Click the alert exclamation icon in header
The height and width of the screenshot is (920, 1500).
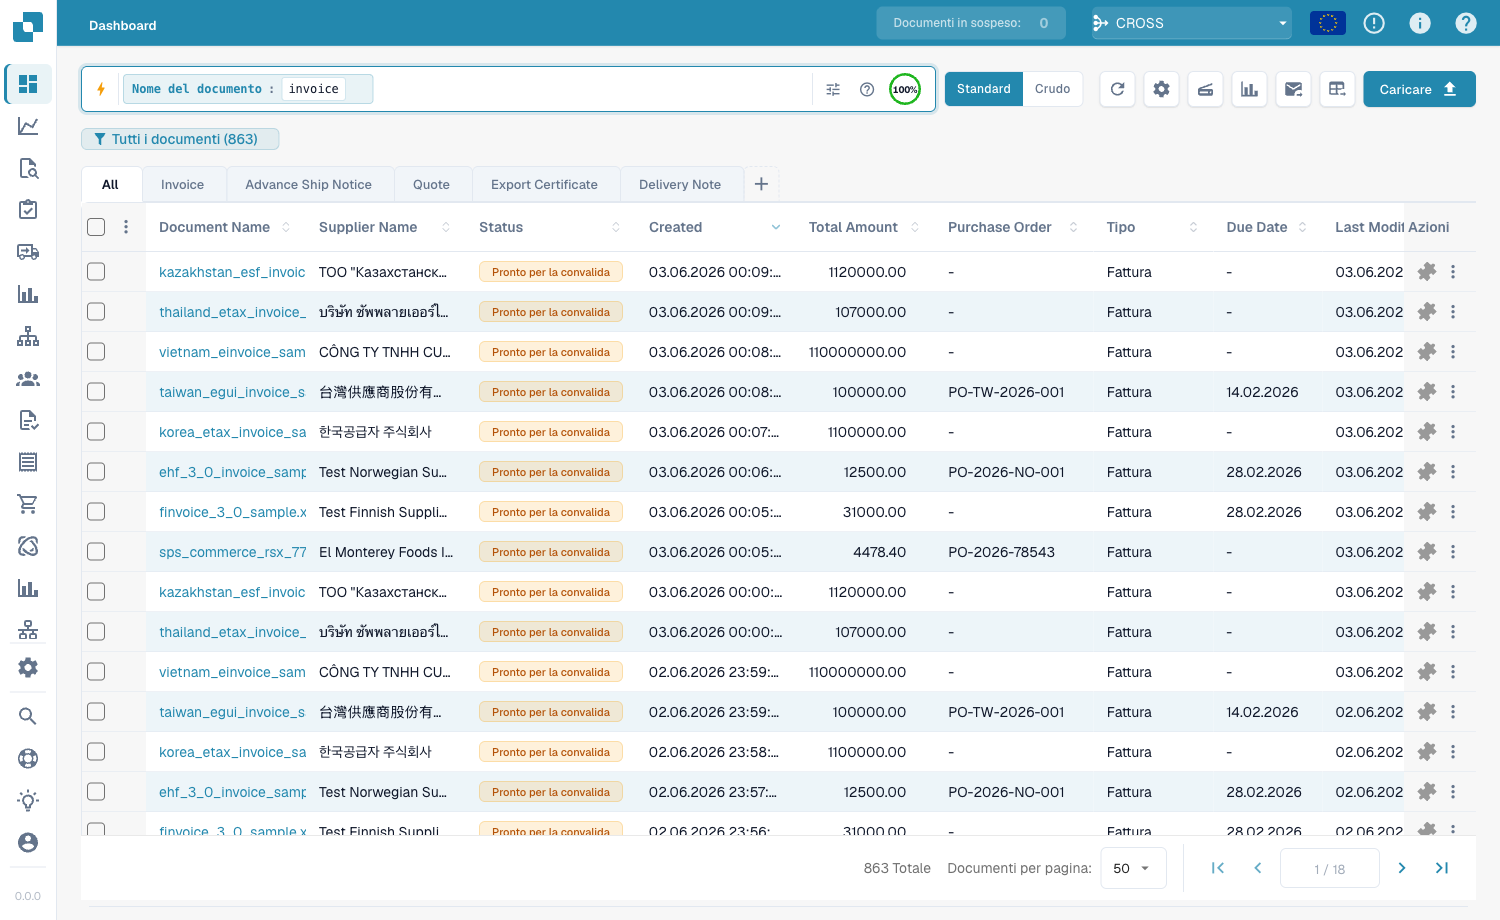[x=1374, y=23]
